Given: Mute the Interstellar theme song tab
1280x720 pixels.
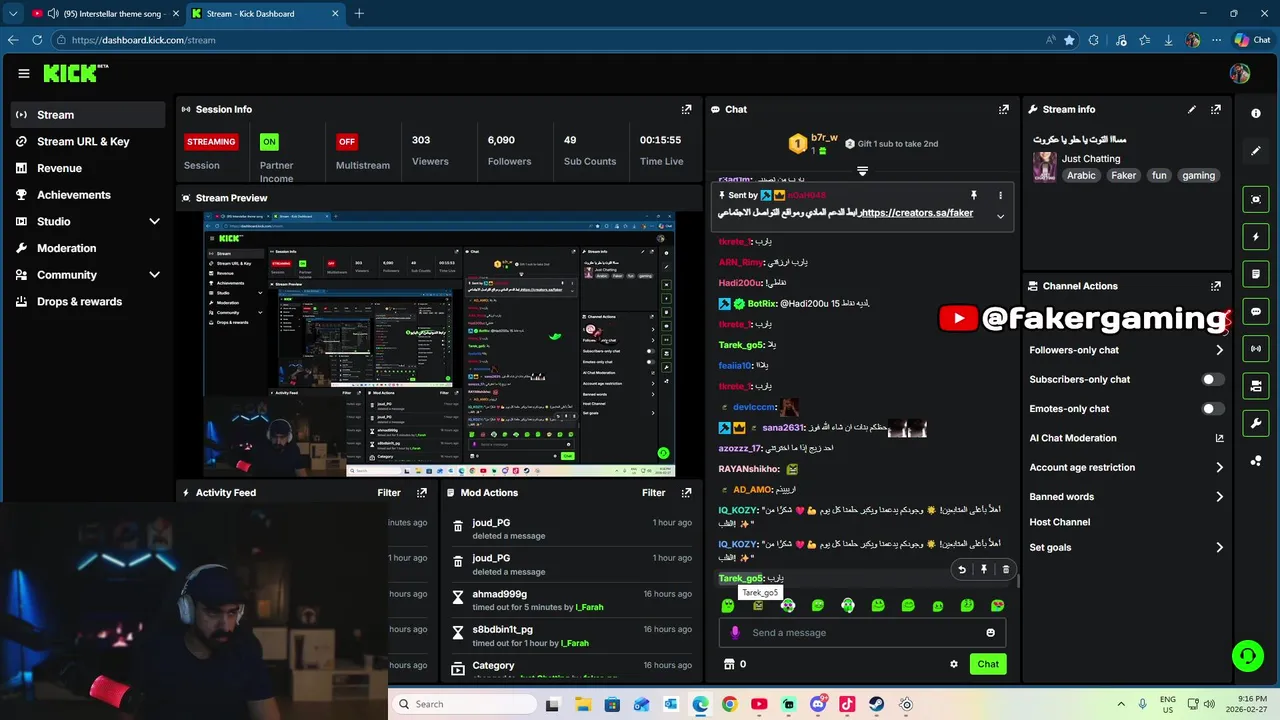Looking at the screenshot, I should 52,14.
